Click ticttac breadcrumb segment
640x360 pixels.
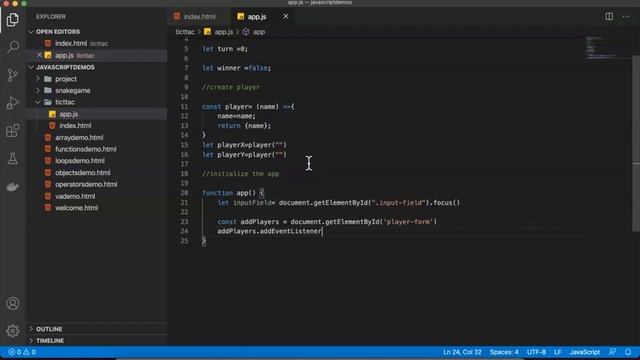185,32
